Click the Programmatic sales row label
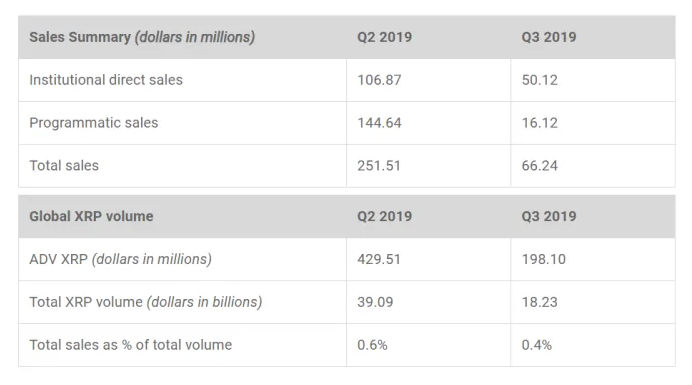The image size is (692, 385). [94, 123]
